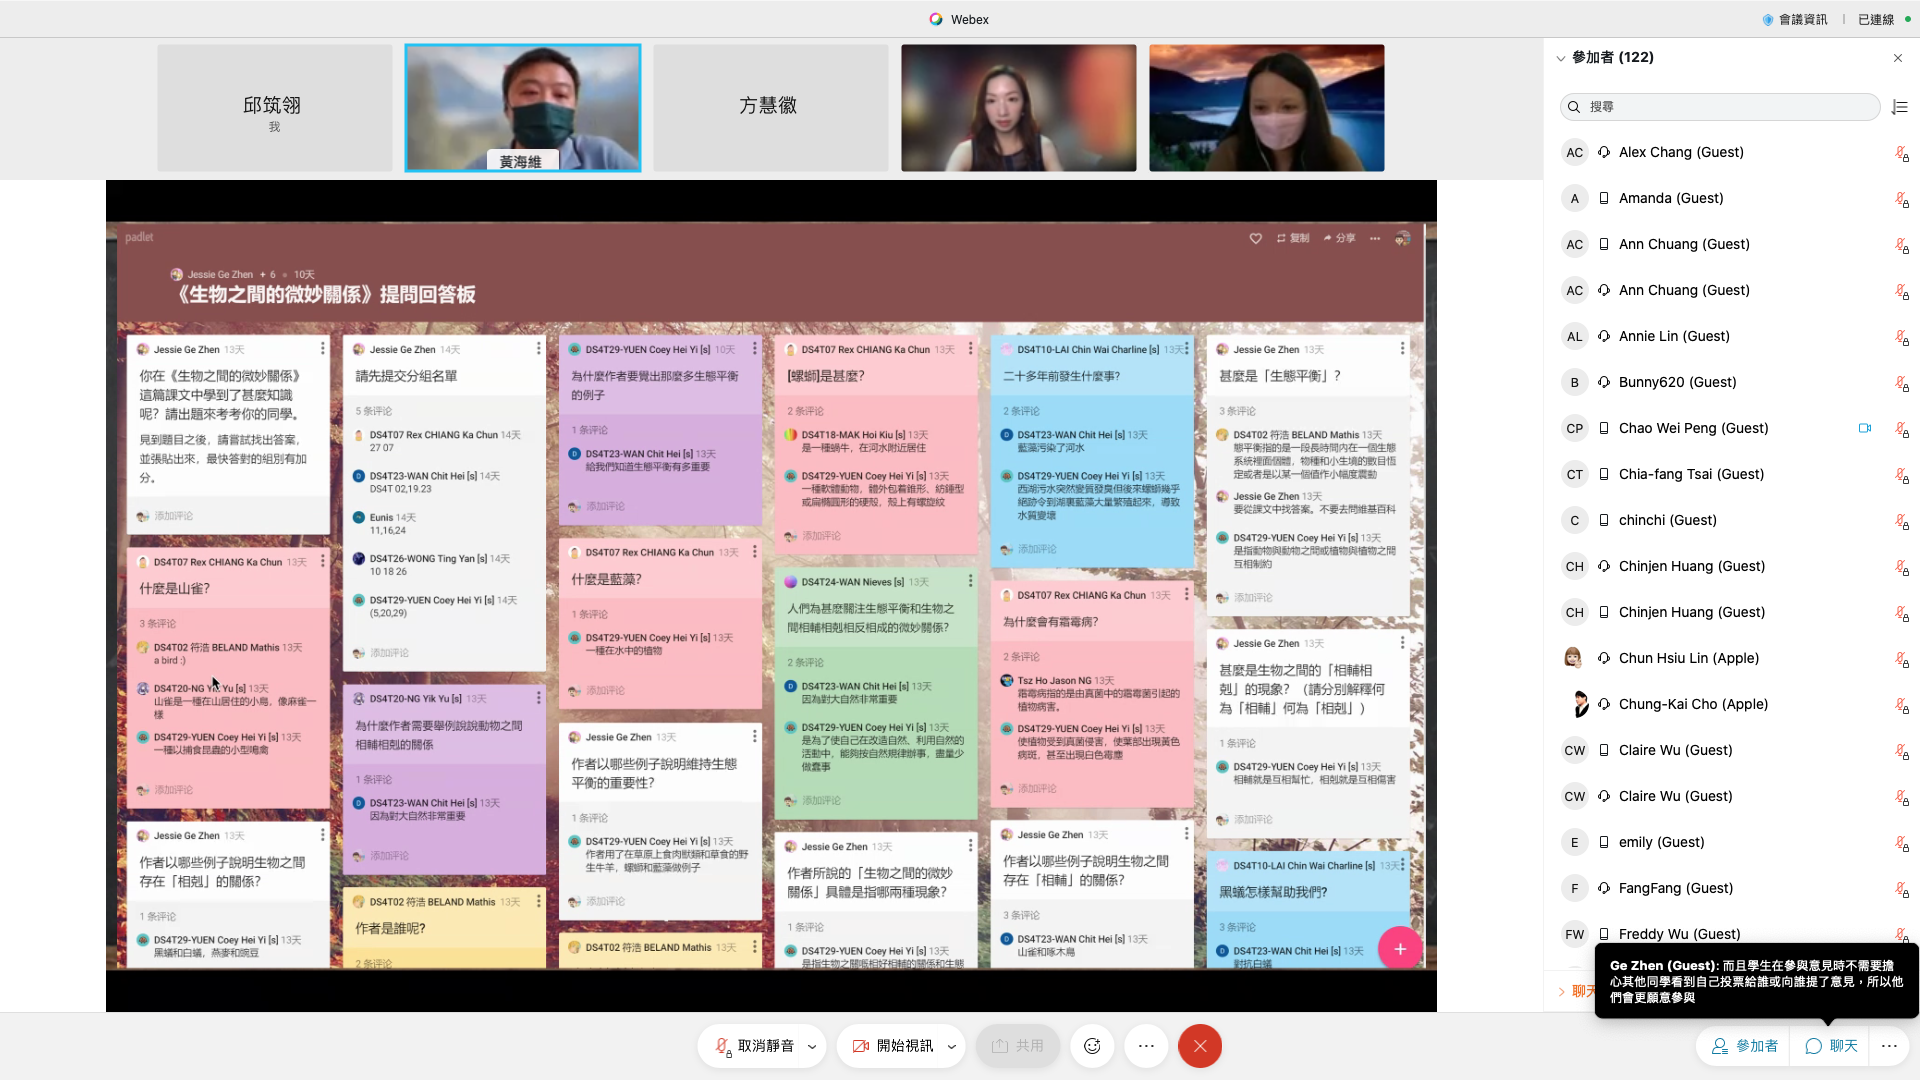This screenshot has height=1080, width=1920.
Task: Select the 黃海維 video thumbnail
Action: pyautogui.click(x=522, y=107)
